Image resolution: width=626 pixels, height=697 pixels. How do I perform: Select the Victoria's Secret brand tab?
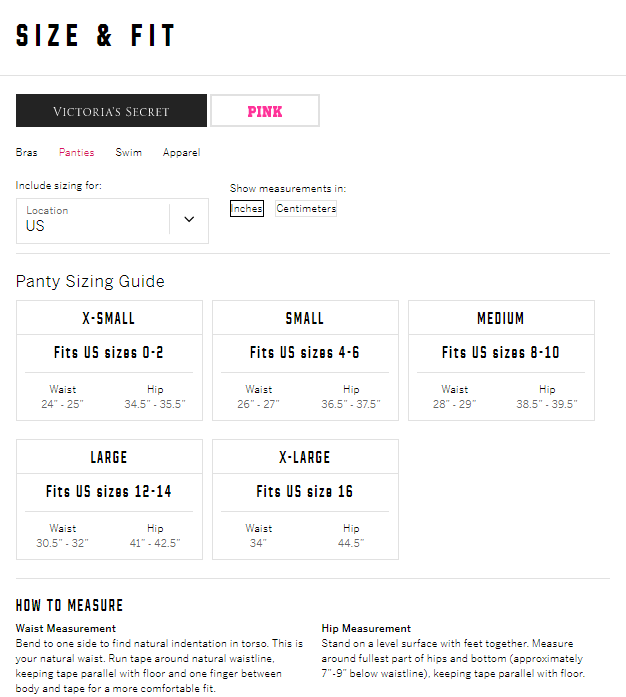point(111,111)
